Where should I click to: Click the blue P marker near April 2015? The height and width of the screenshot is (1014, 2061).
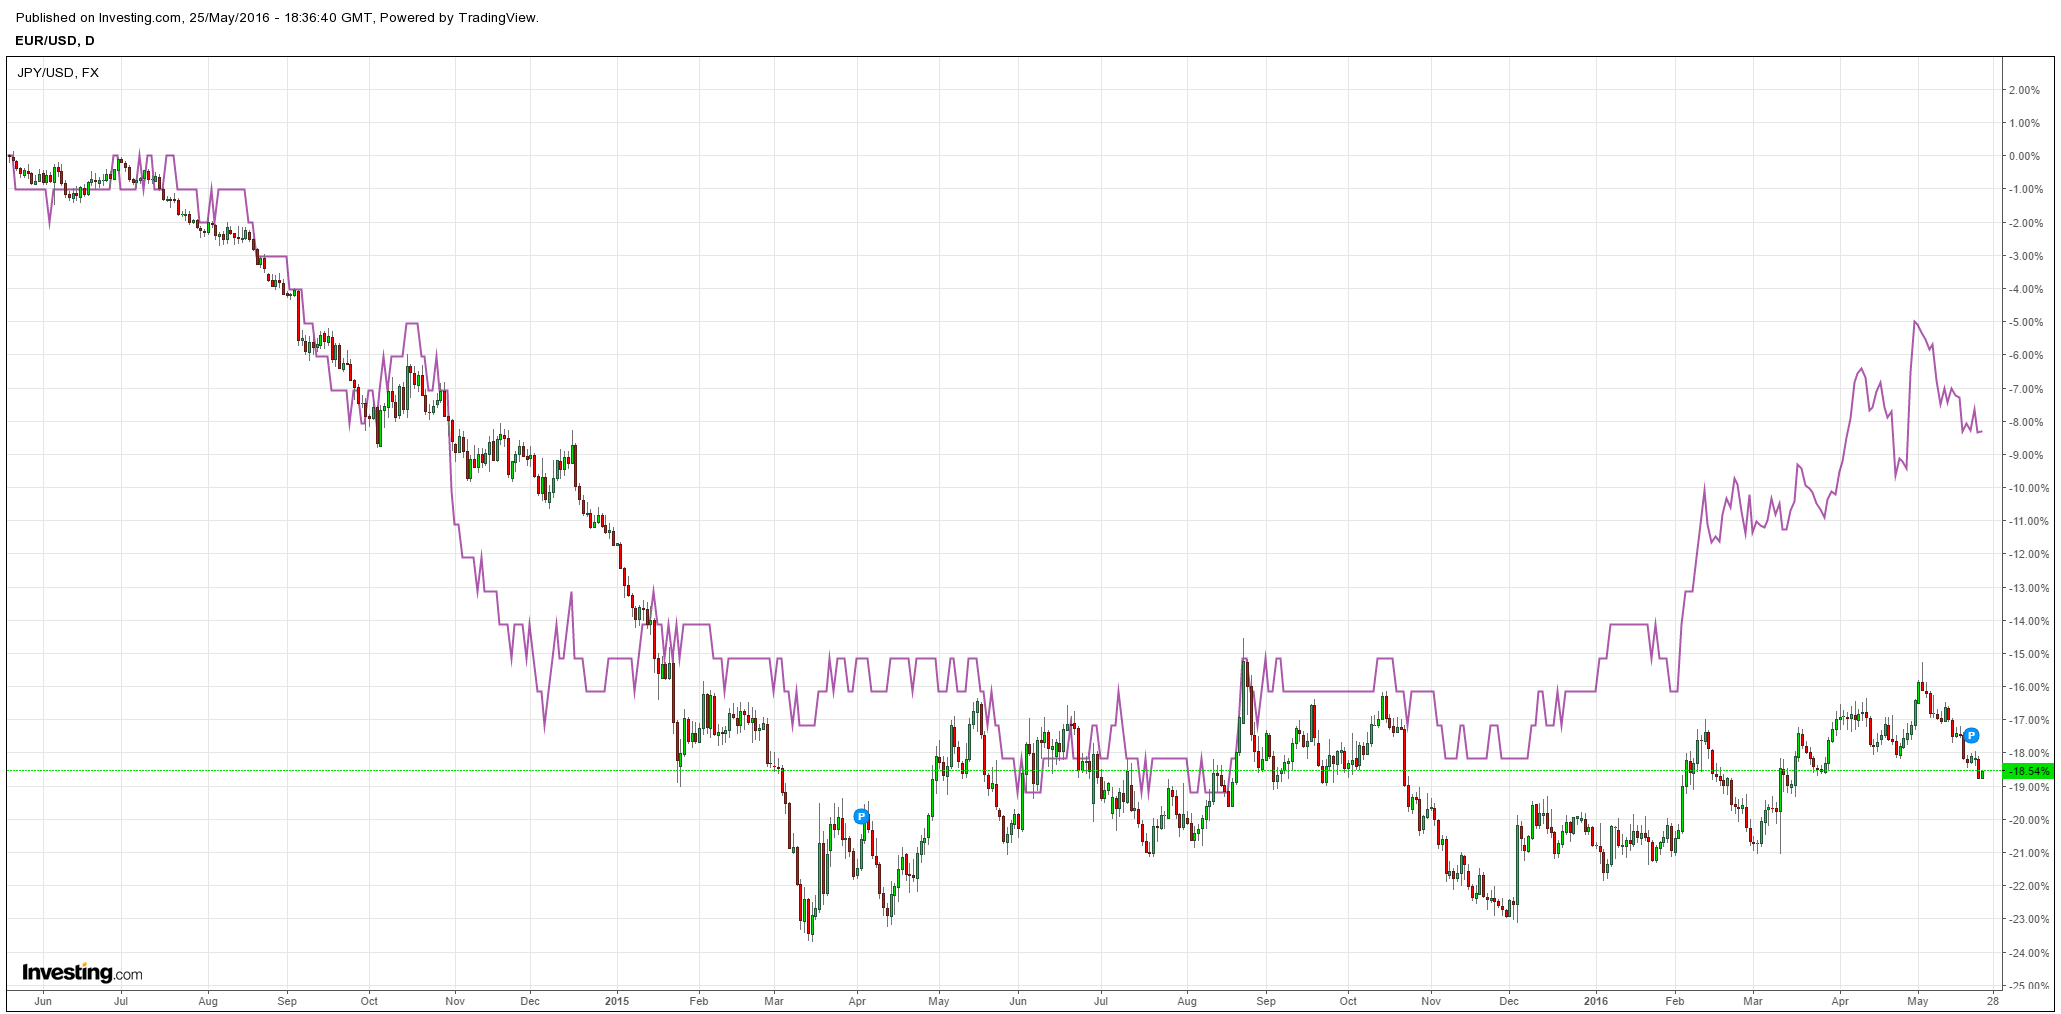pyautogui.click(x=861, y=817)
